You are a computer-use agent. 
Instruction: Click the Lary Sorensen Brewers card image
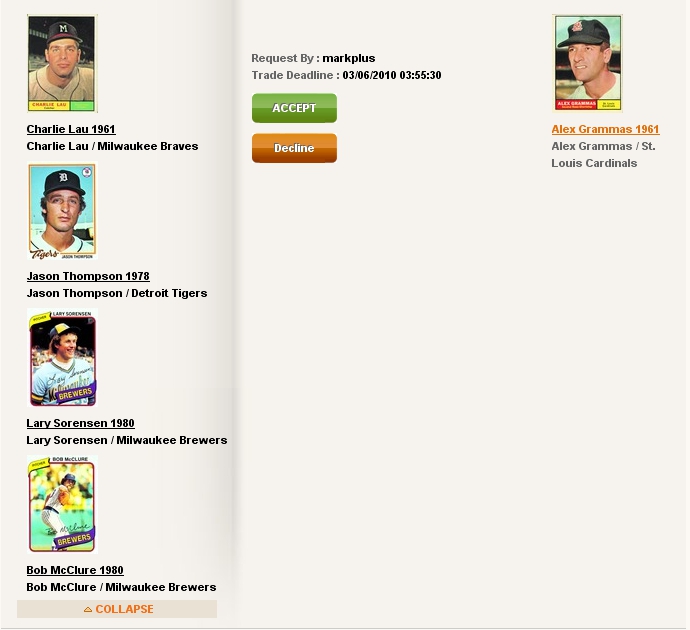pyautogui.click(x=62, y=358)
